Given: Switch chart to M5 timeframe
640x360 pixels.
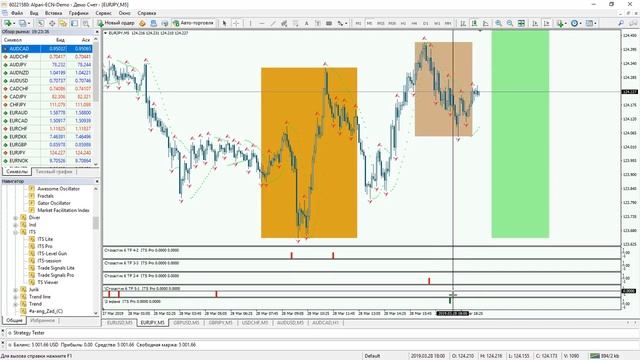Looking at the screenshot, I should (x=369, y=23).
